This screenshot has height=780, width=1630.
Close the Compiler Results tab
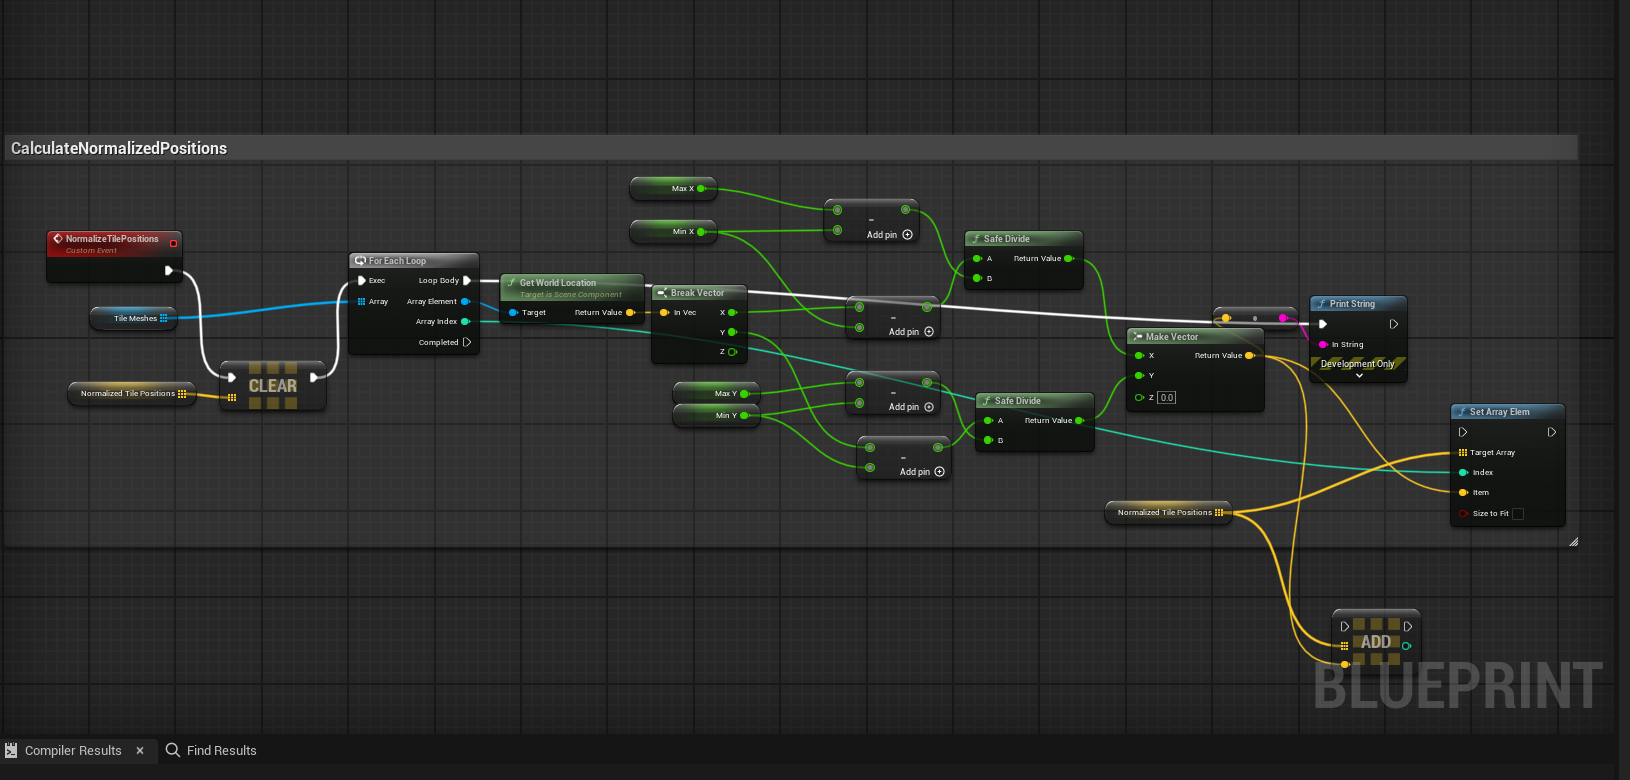click(x=140, y=750)
